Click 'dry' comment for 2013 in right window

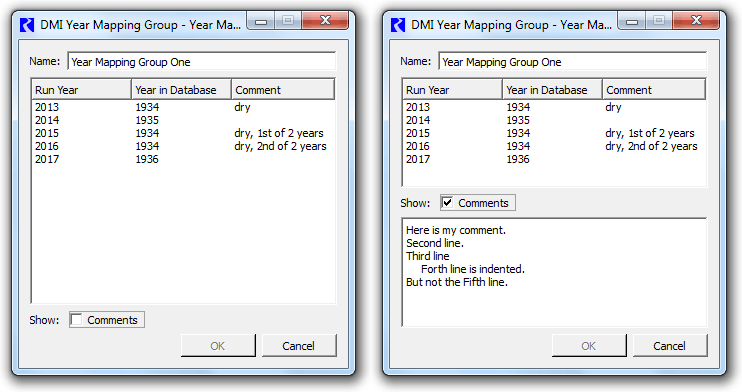613,107
